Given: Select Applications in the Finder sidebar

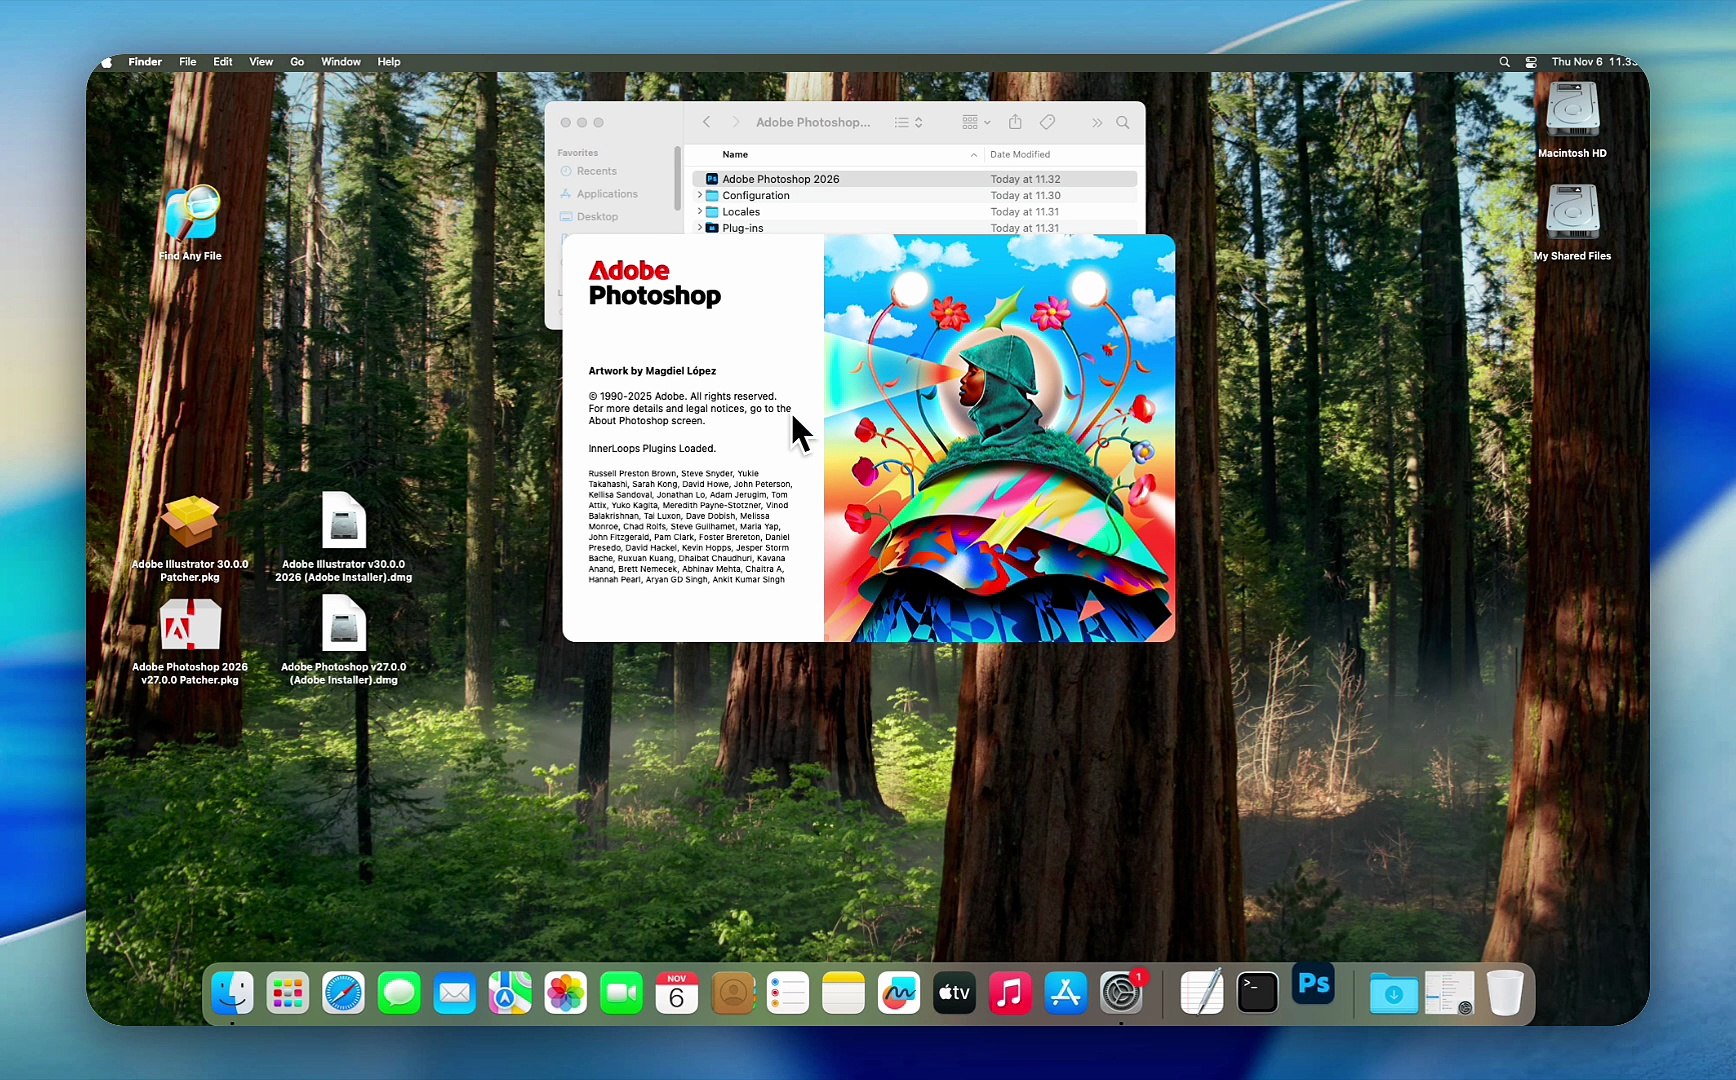Looking at the screenshot, I should (607, 194).
